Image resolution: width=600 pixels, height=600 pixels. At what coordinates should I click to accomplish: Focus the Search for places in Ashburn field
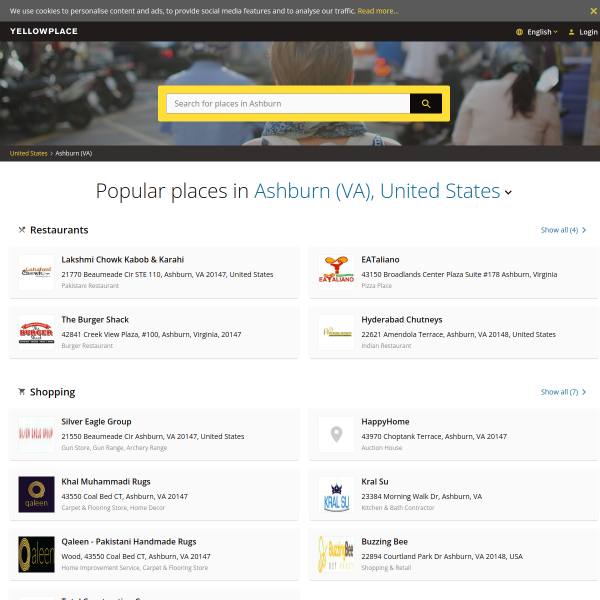288,104
